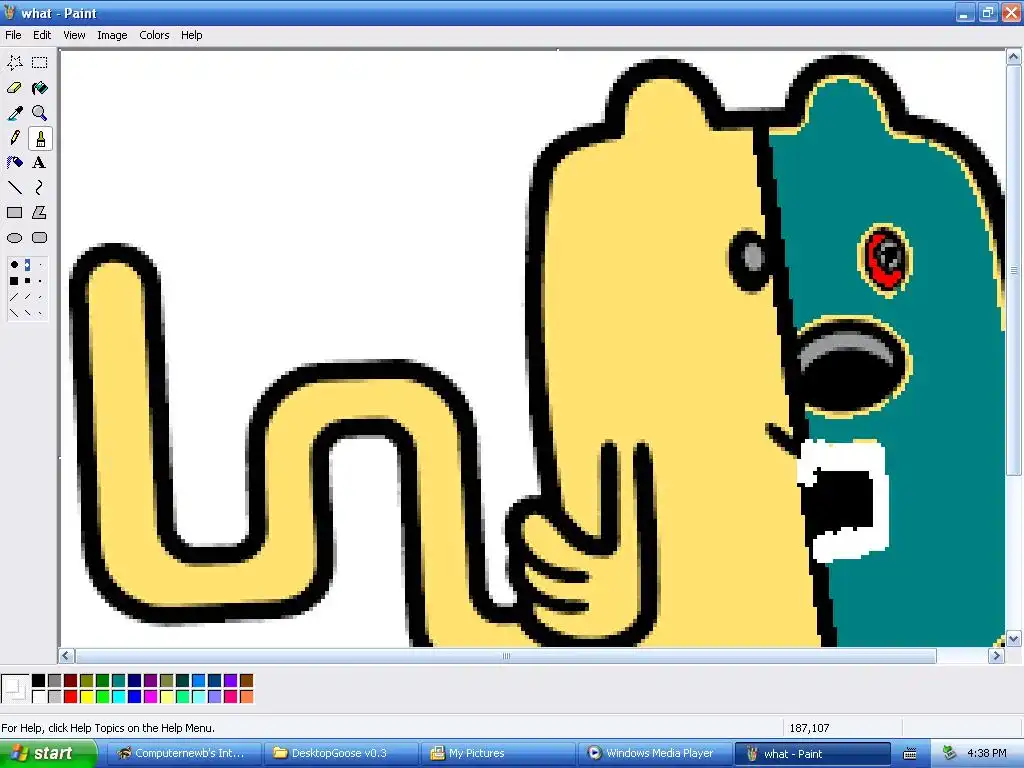Switch to My Pictures taskbar window
1024x768 pixels.
498,753
